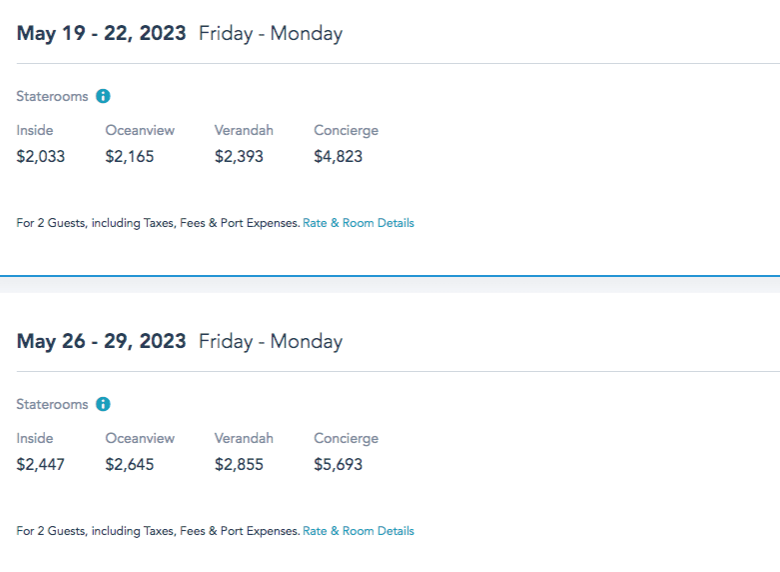Click the May 19 - 22, 2023 date heading
This screenshot has width=780, height=572.
click(x=101, y=33)
